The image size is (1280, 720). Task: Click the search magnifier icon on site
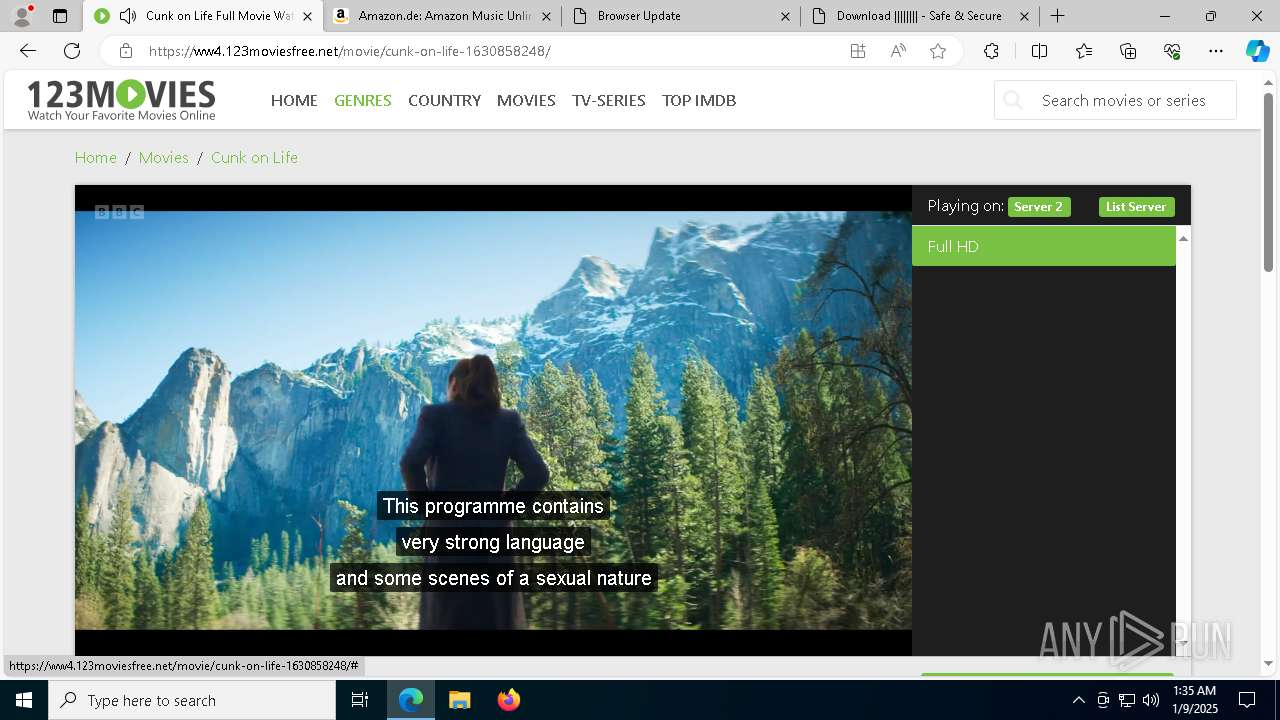1013,100
